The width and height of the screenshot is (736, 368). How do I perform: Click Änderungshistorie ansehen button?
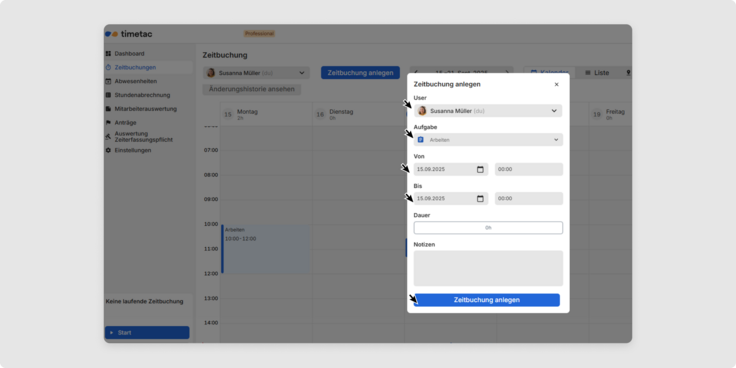pos(252,89)
